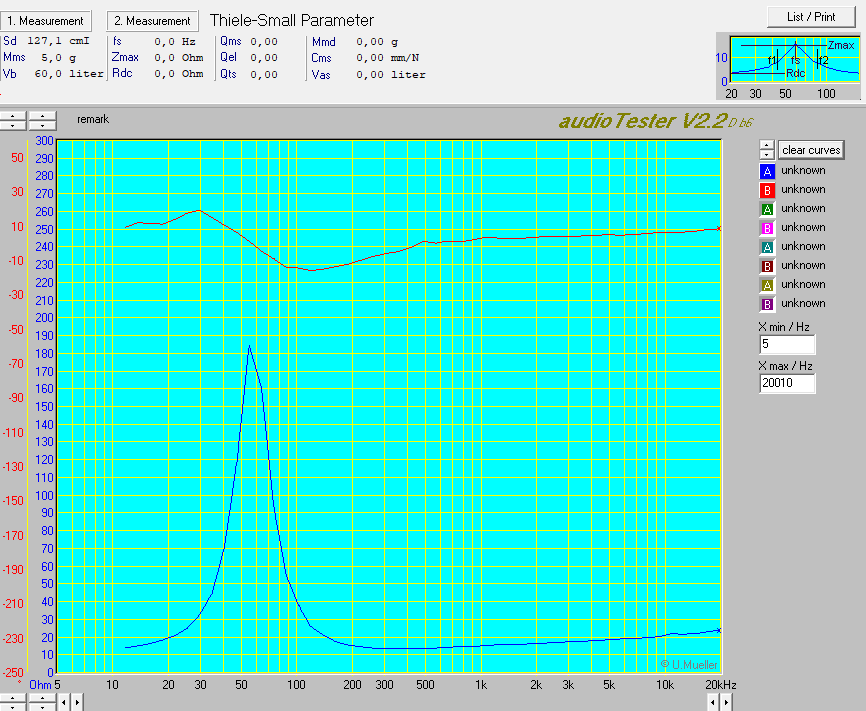Image resolution: width=866 pixels, height=711 pixels.
Task: Click the clear curves button
Action: tap(811, 150)
